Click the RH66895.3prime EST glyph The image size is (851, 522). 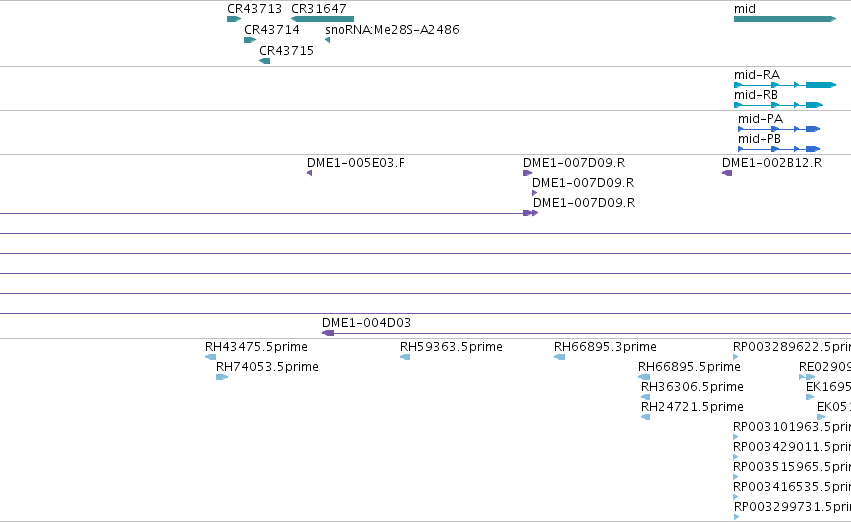coord(560,357)
